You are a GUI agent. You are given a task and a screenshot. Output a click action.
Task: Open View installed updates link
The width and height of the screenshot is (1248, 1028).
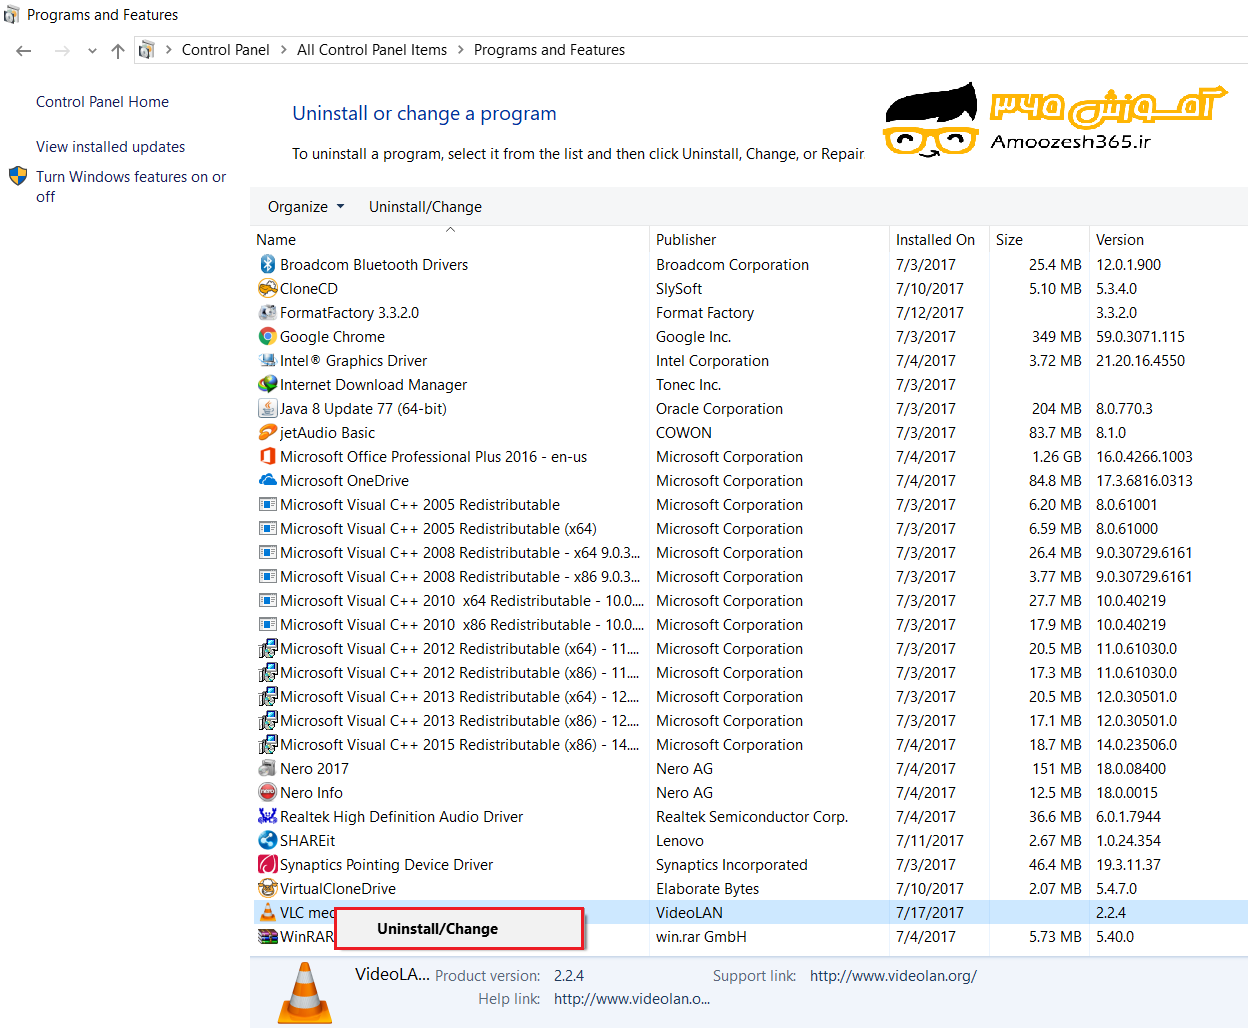(110, 147)
